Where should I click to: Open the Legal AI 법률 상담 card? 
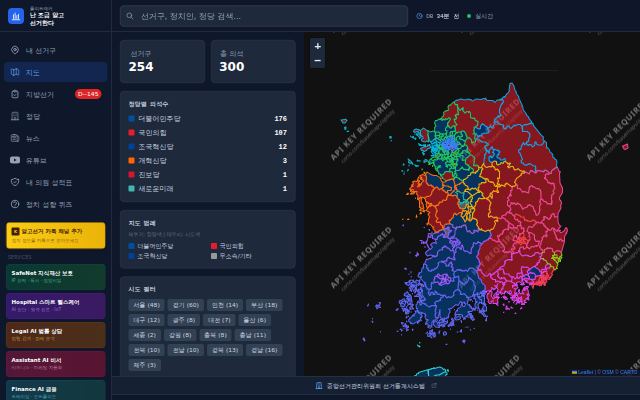click(56, 335)
